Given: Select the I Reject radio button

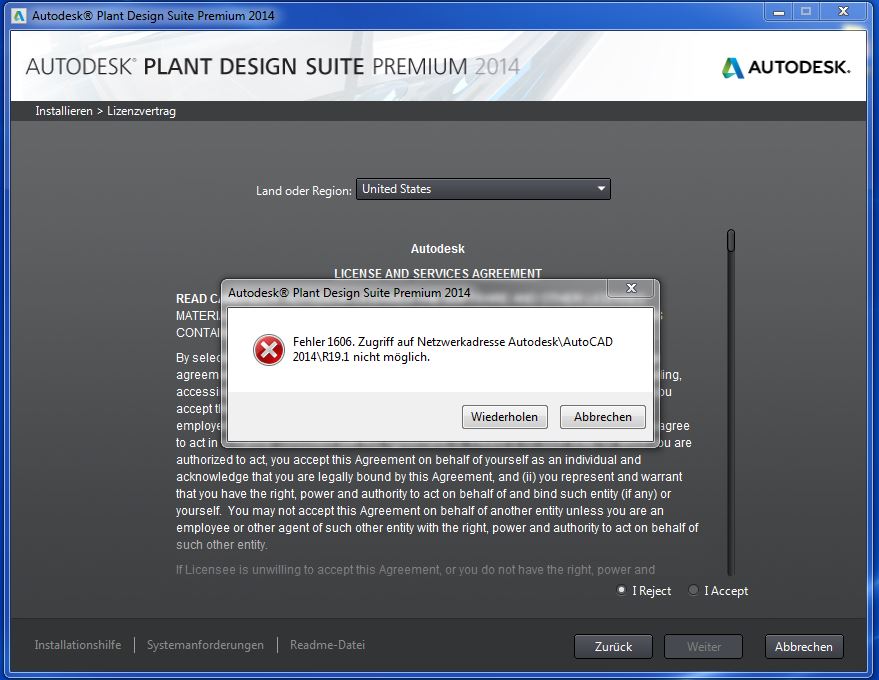Looking at the screenshot, I should pyautogui.click(x=621, y=590).
